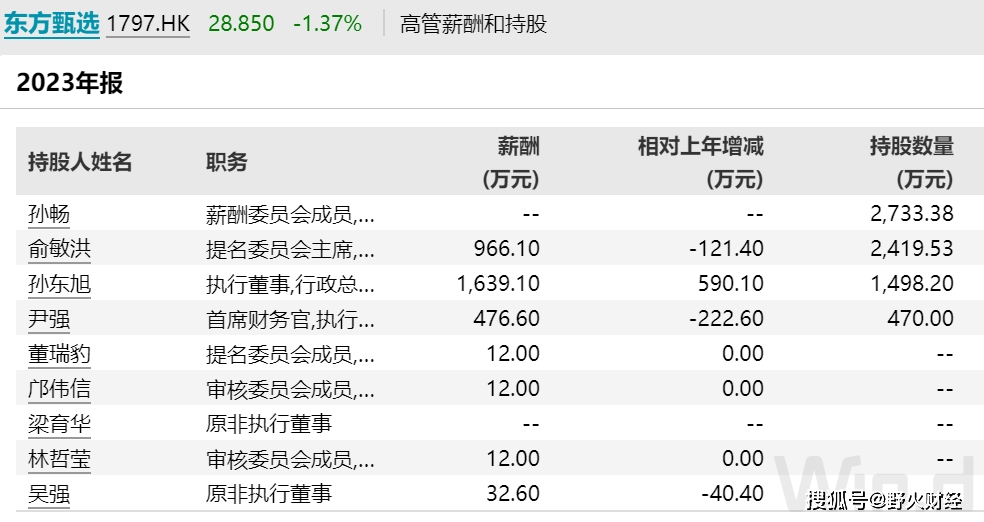984x522 pixels.
Task: Open 林哲莹 shareholder profile link
Action: [59, 459]
